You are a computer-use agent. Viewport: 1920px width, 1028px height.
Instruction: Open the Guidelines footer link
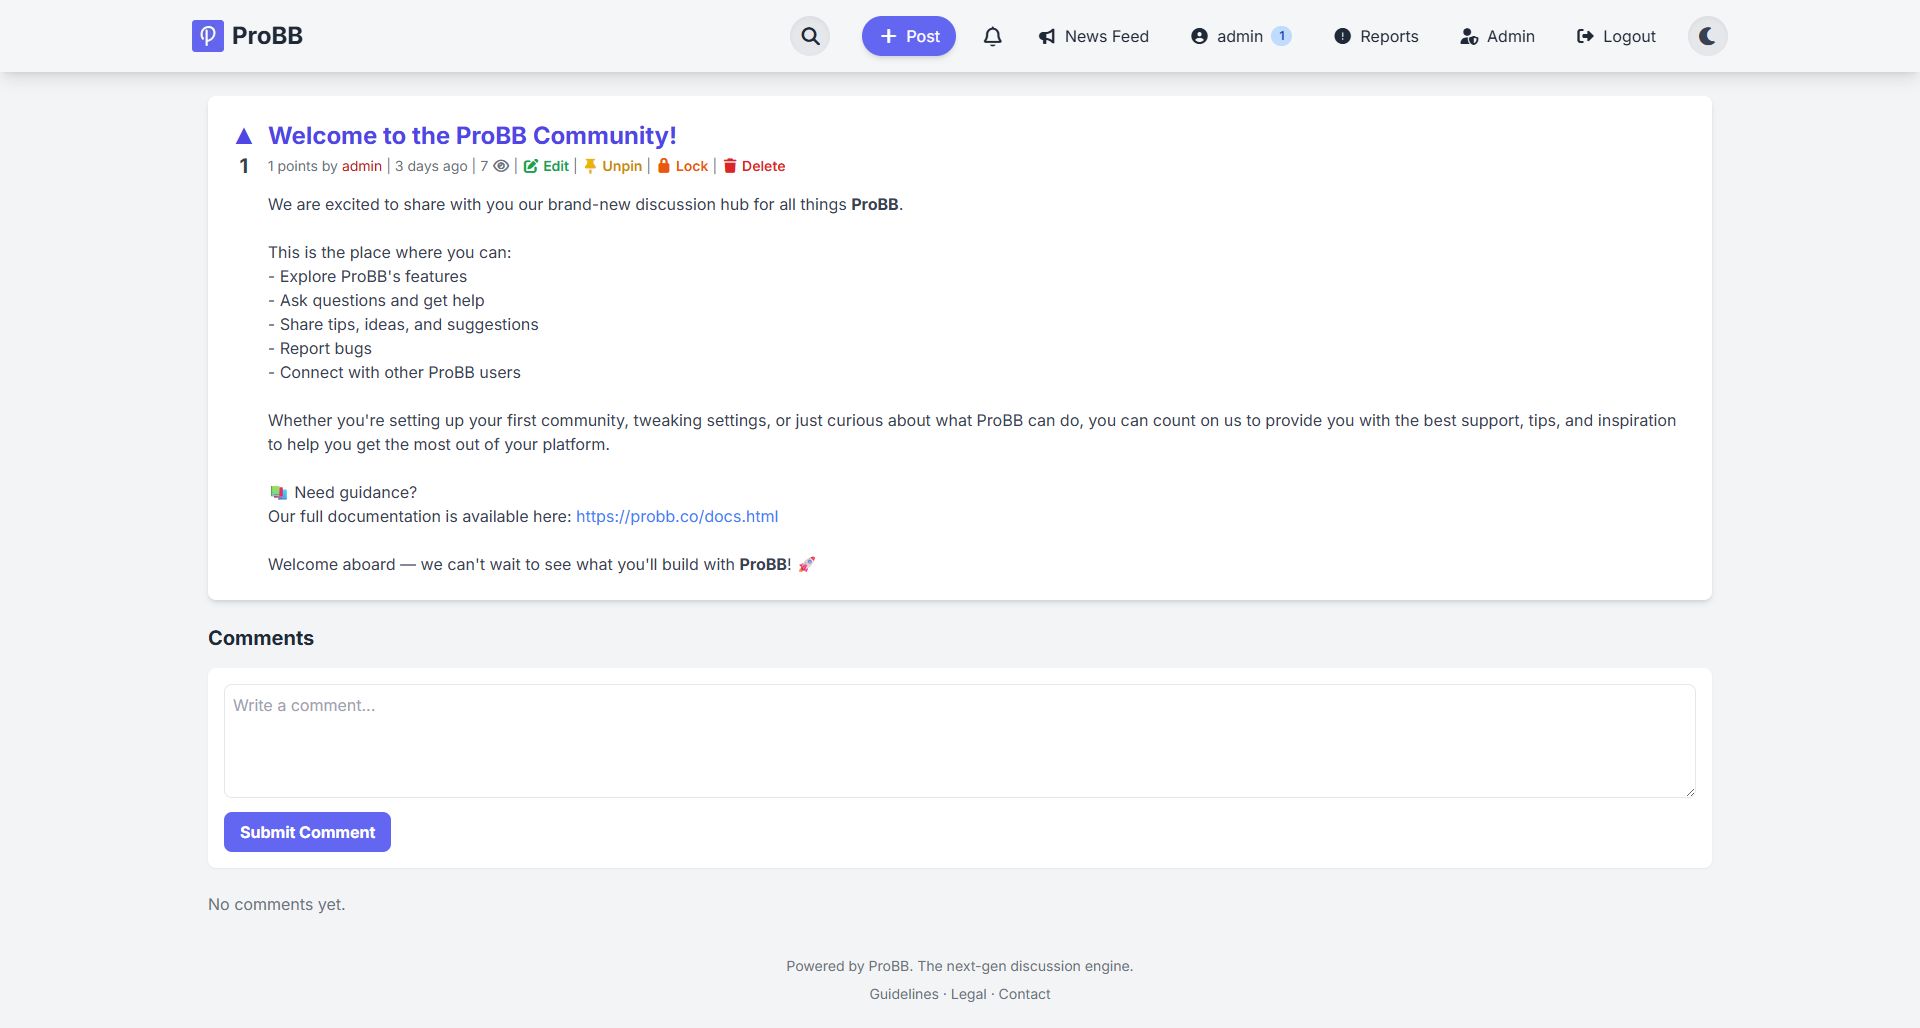[x=903, y=994]
